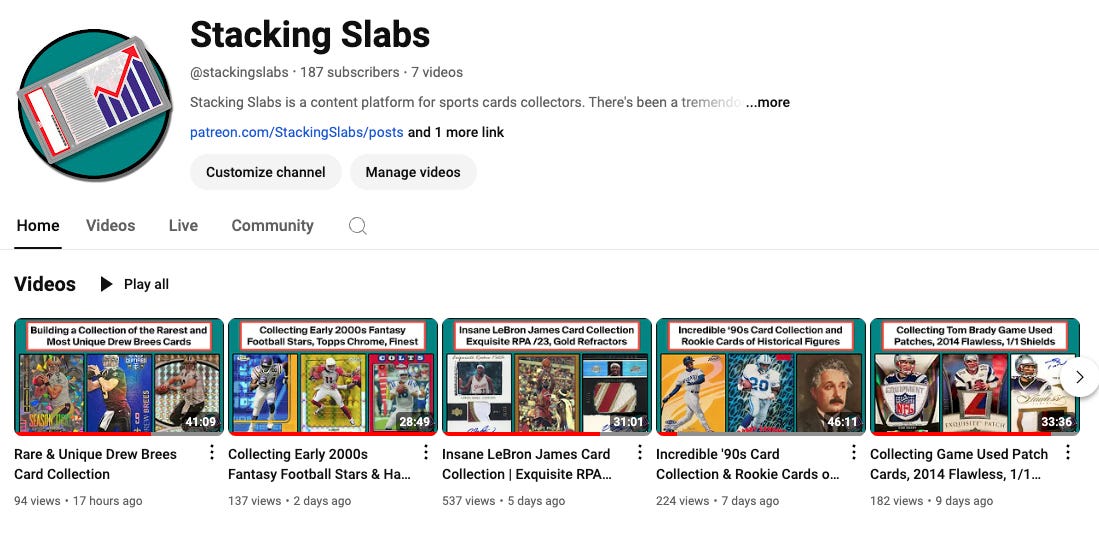Screen dimensions: 1099x553
Task: Switch to the Videos tab
Action: pos(111,226)
